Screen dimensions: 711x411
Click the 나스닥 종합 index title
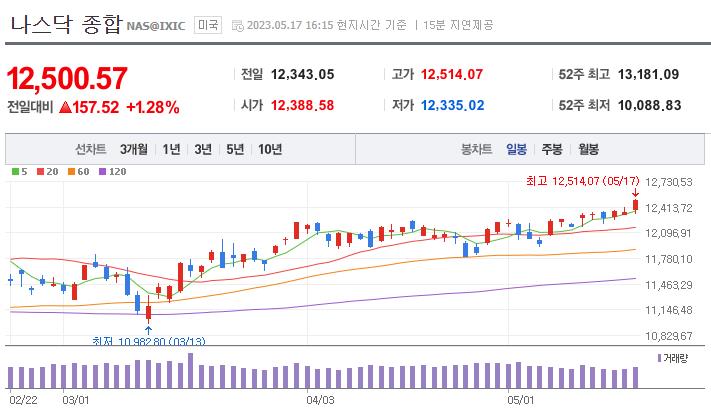[67, 24]
